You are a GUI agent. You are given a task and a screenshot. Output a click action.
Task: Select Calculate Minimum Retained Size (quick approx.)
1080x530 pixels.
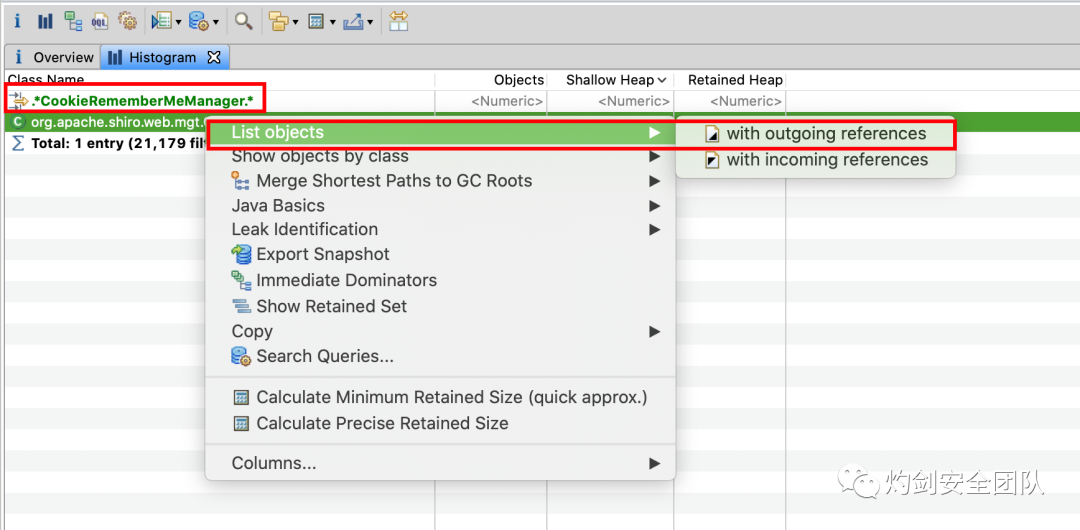point(440,398)
